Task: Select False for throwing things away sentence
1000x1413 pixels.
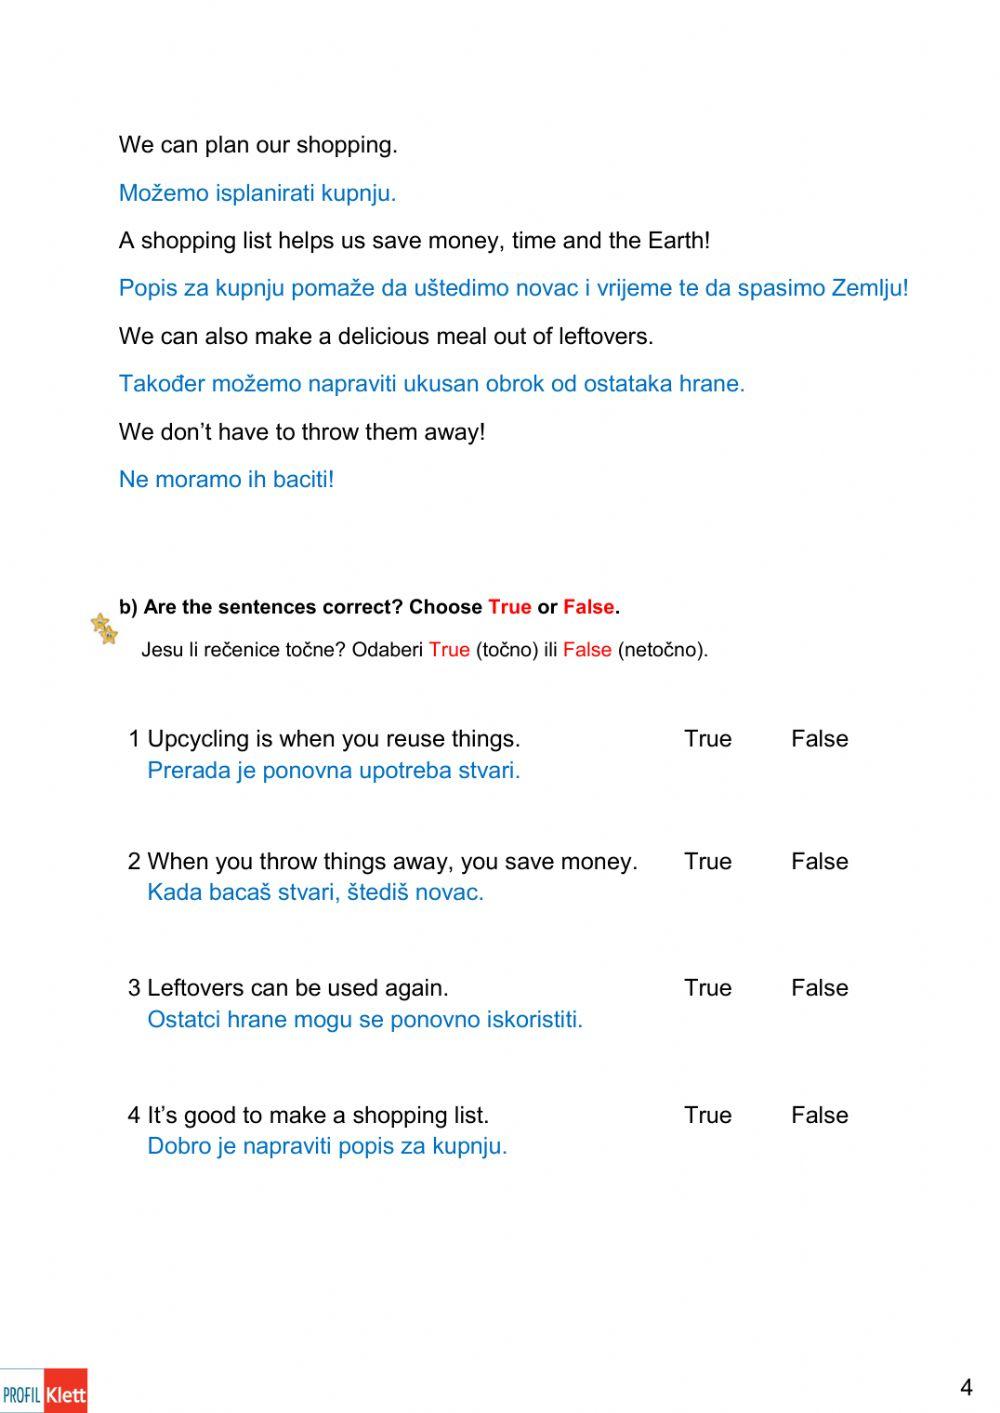Action: (x=819, y=861)
